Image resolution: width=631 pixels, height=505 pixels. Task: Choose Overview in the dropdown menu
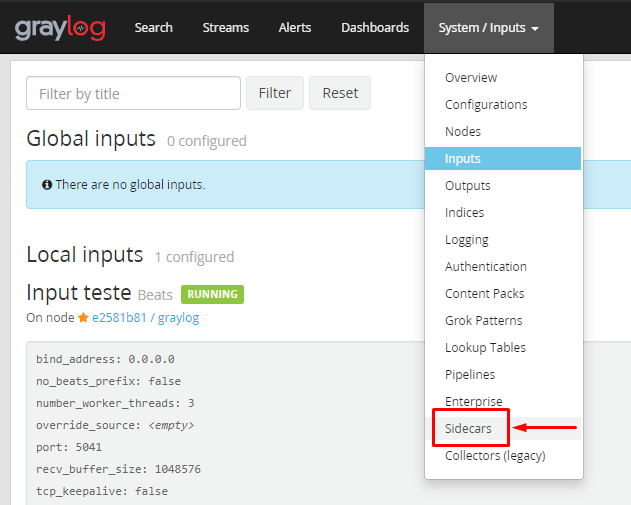(471, 78)
